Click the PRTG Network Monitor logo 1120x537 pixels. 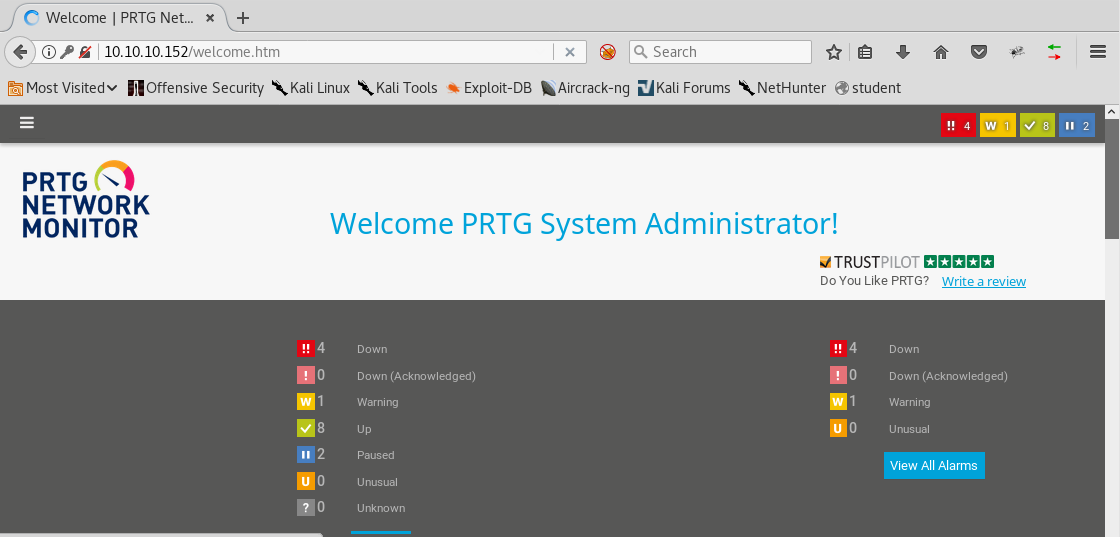(x=86, y=200)
